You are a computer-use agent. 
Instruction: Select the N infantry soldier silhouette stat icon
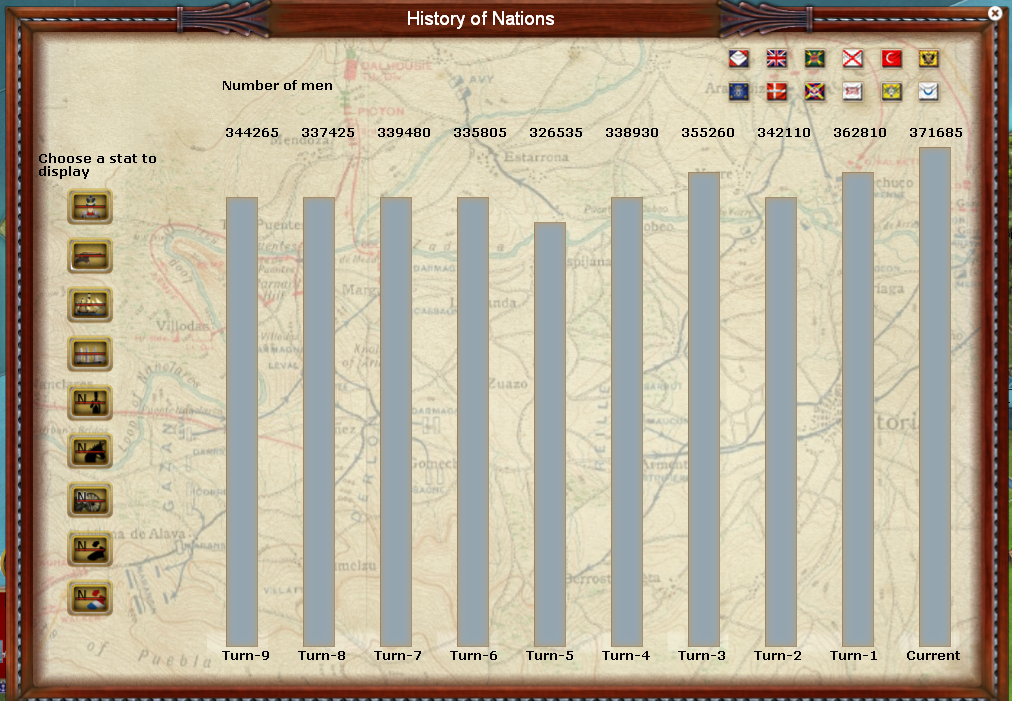90,403
